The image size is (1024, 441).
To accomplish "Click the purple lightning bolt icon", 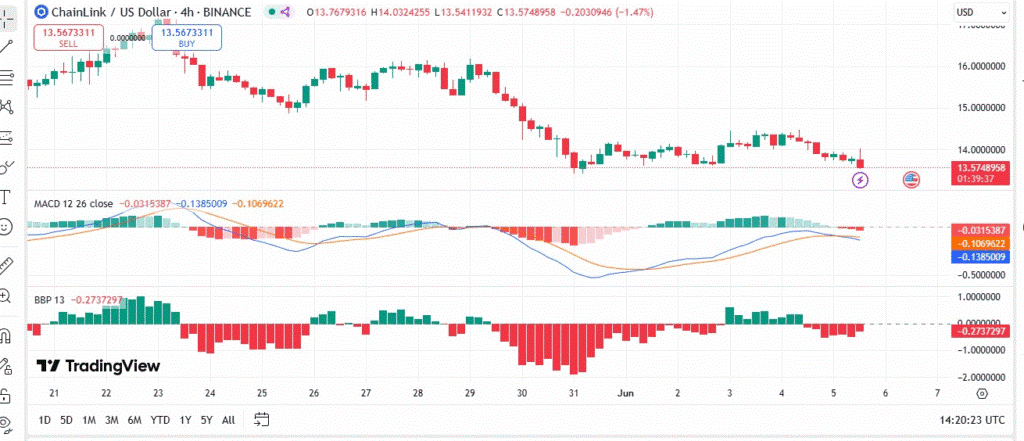I will tap(861, 180).
